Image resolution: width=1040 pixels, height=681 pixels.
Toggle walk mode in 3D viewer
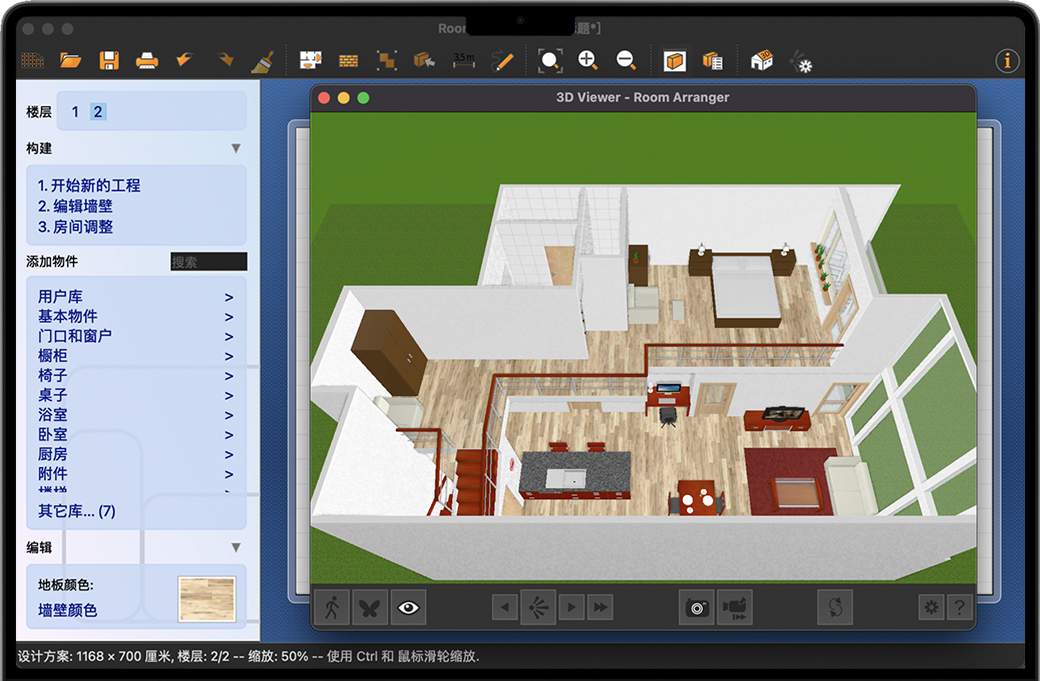tap(332, 607)
